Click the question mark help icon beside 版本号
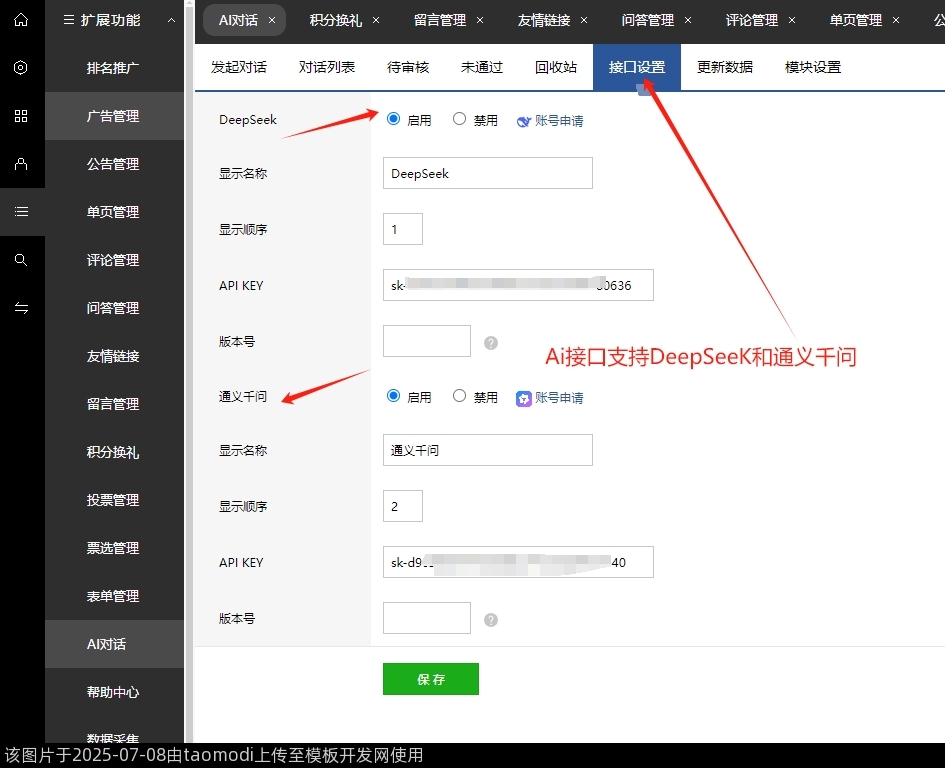 click(x=490, y=341)
